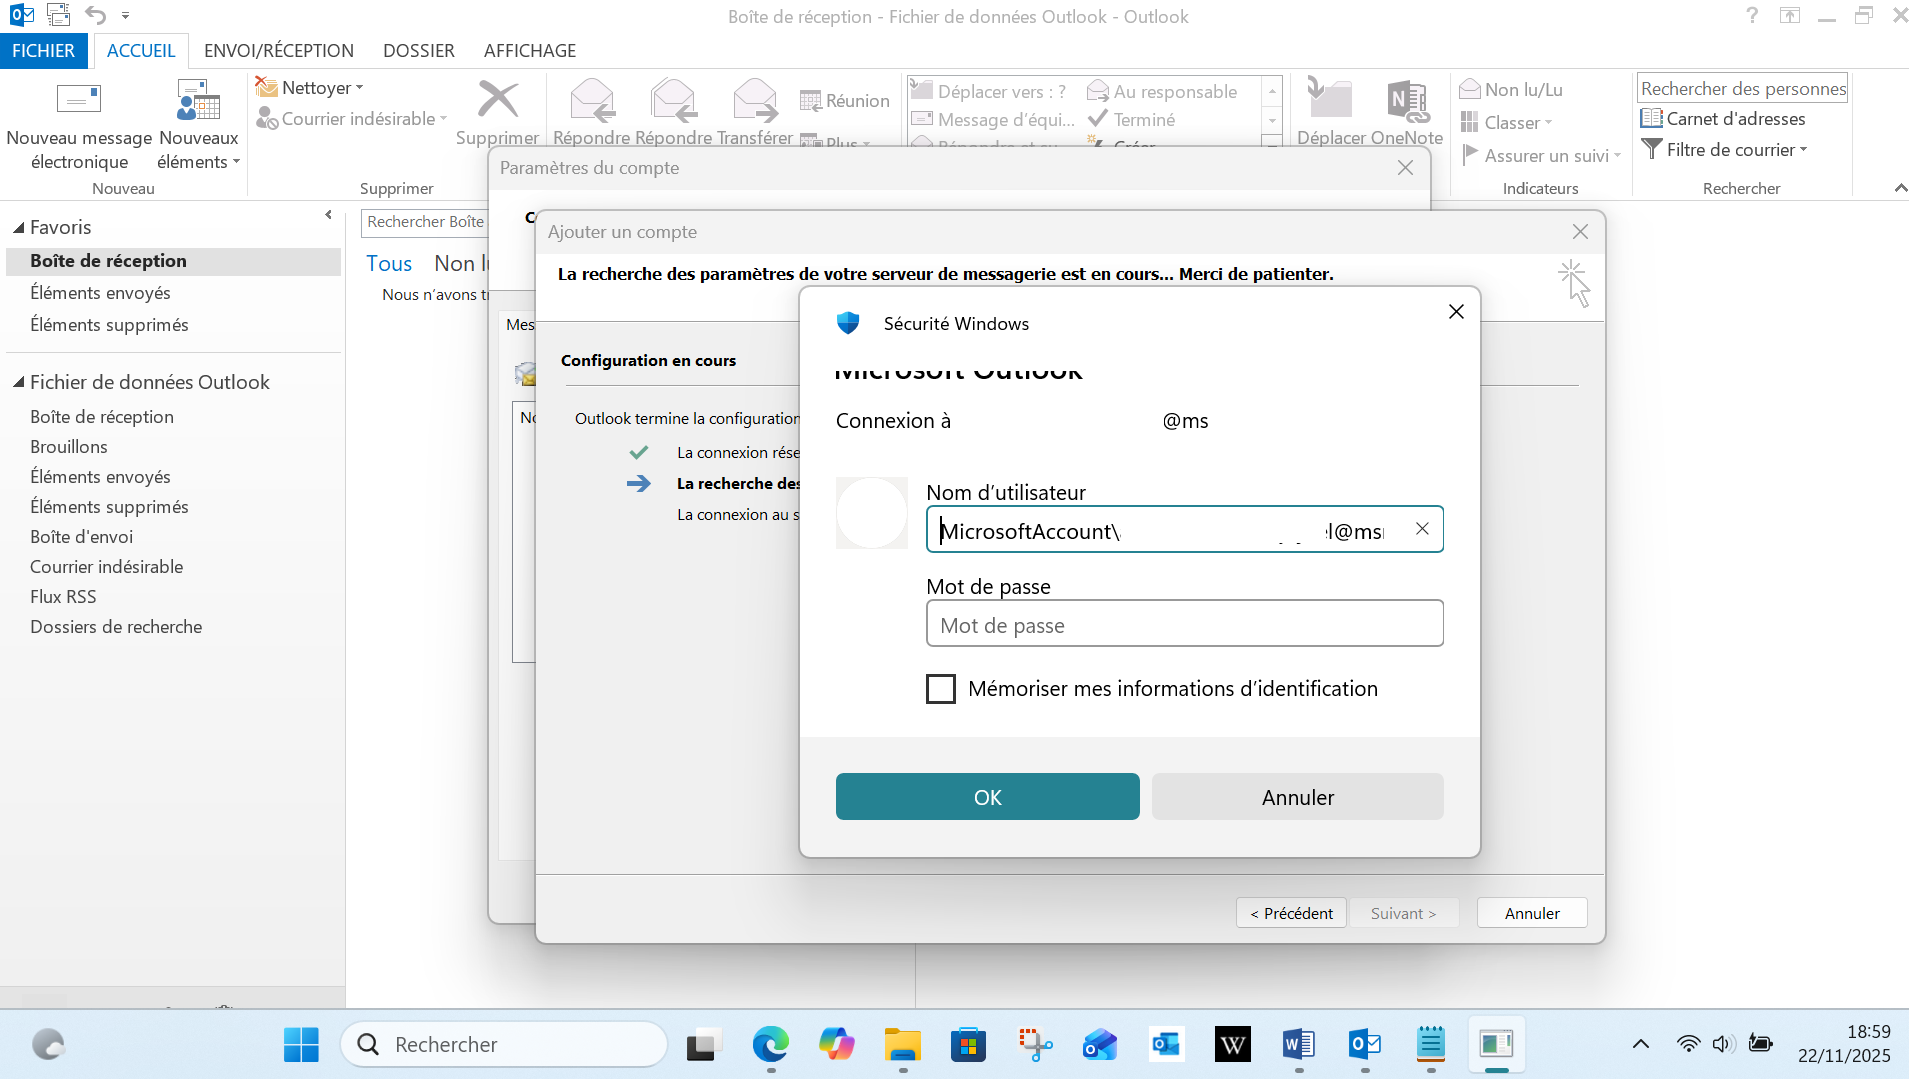
Task: Click the undo icon in quick access toolbar
Action: coord(95,15)
